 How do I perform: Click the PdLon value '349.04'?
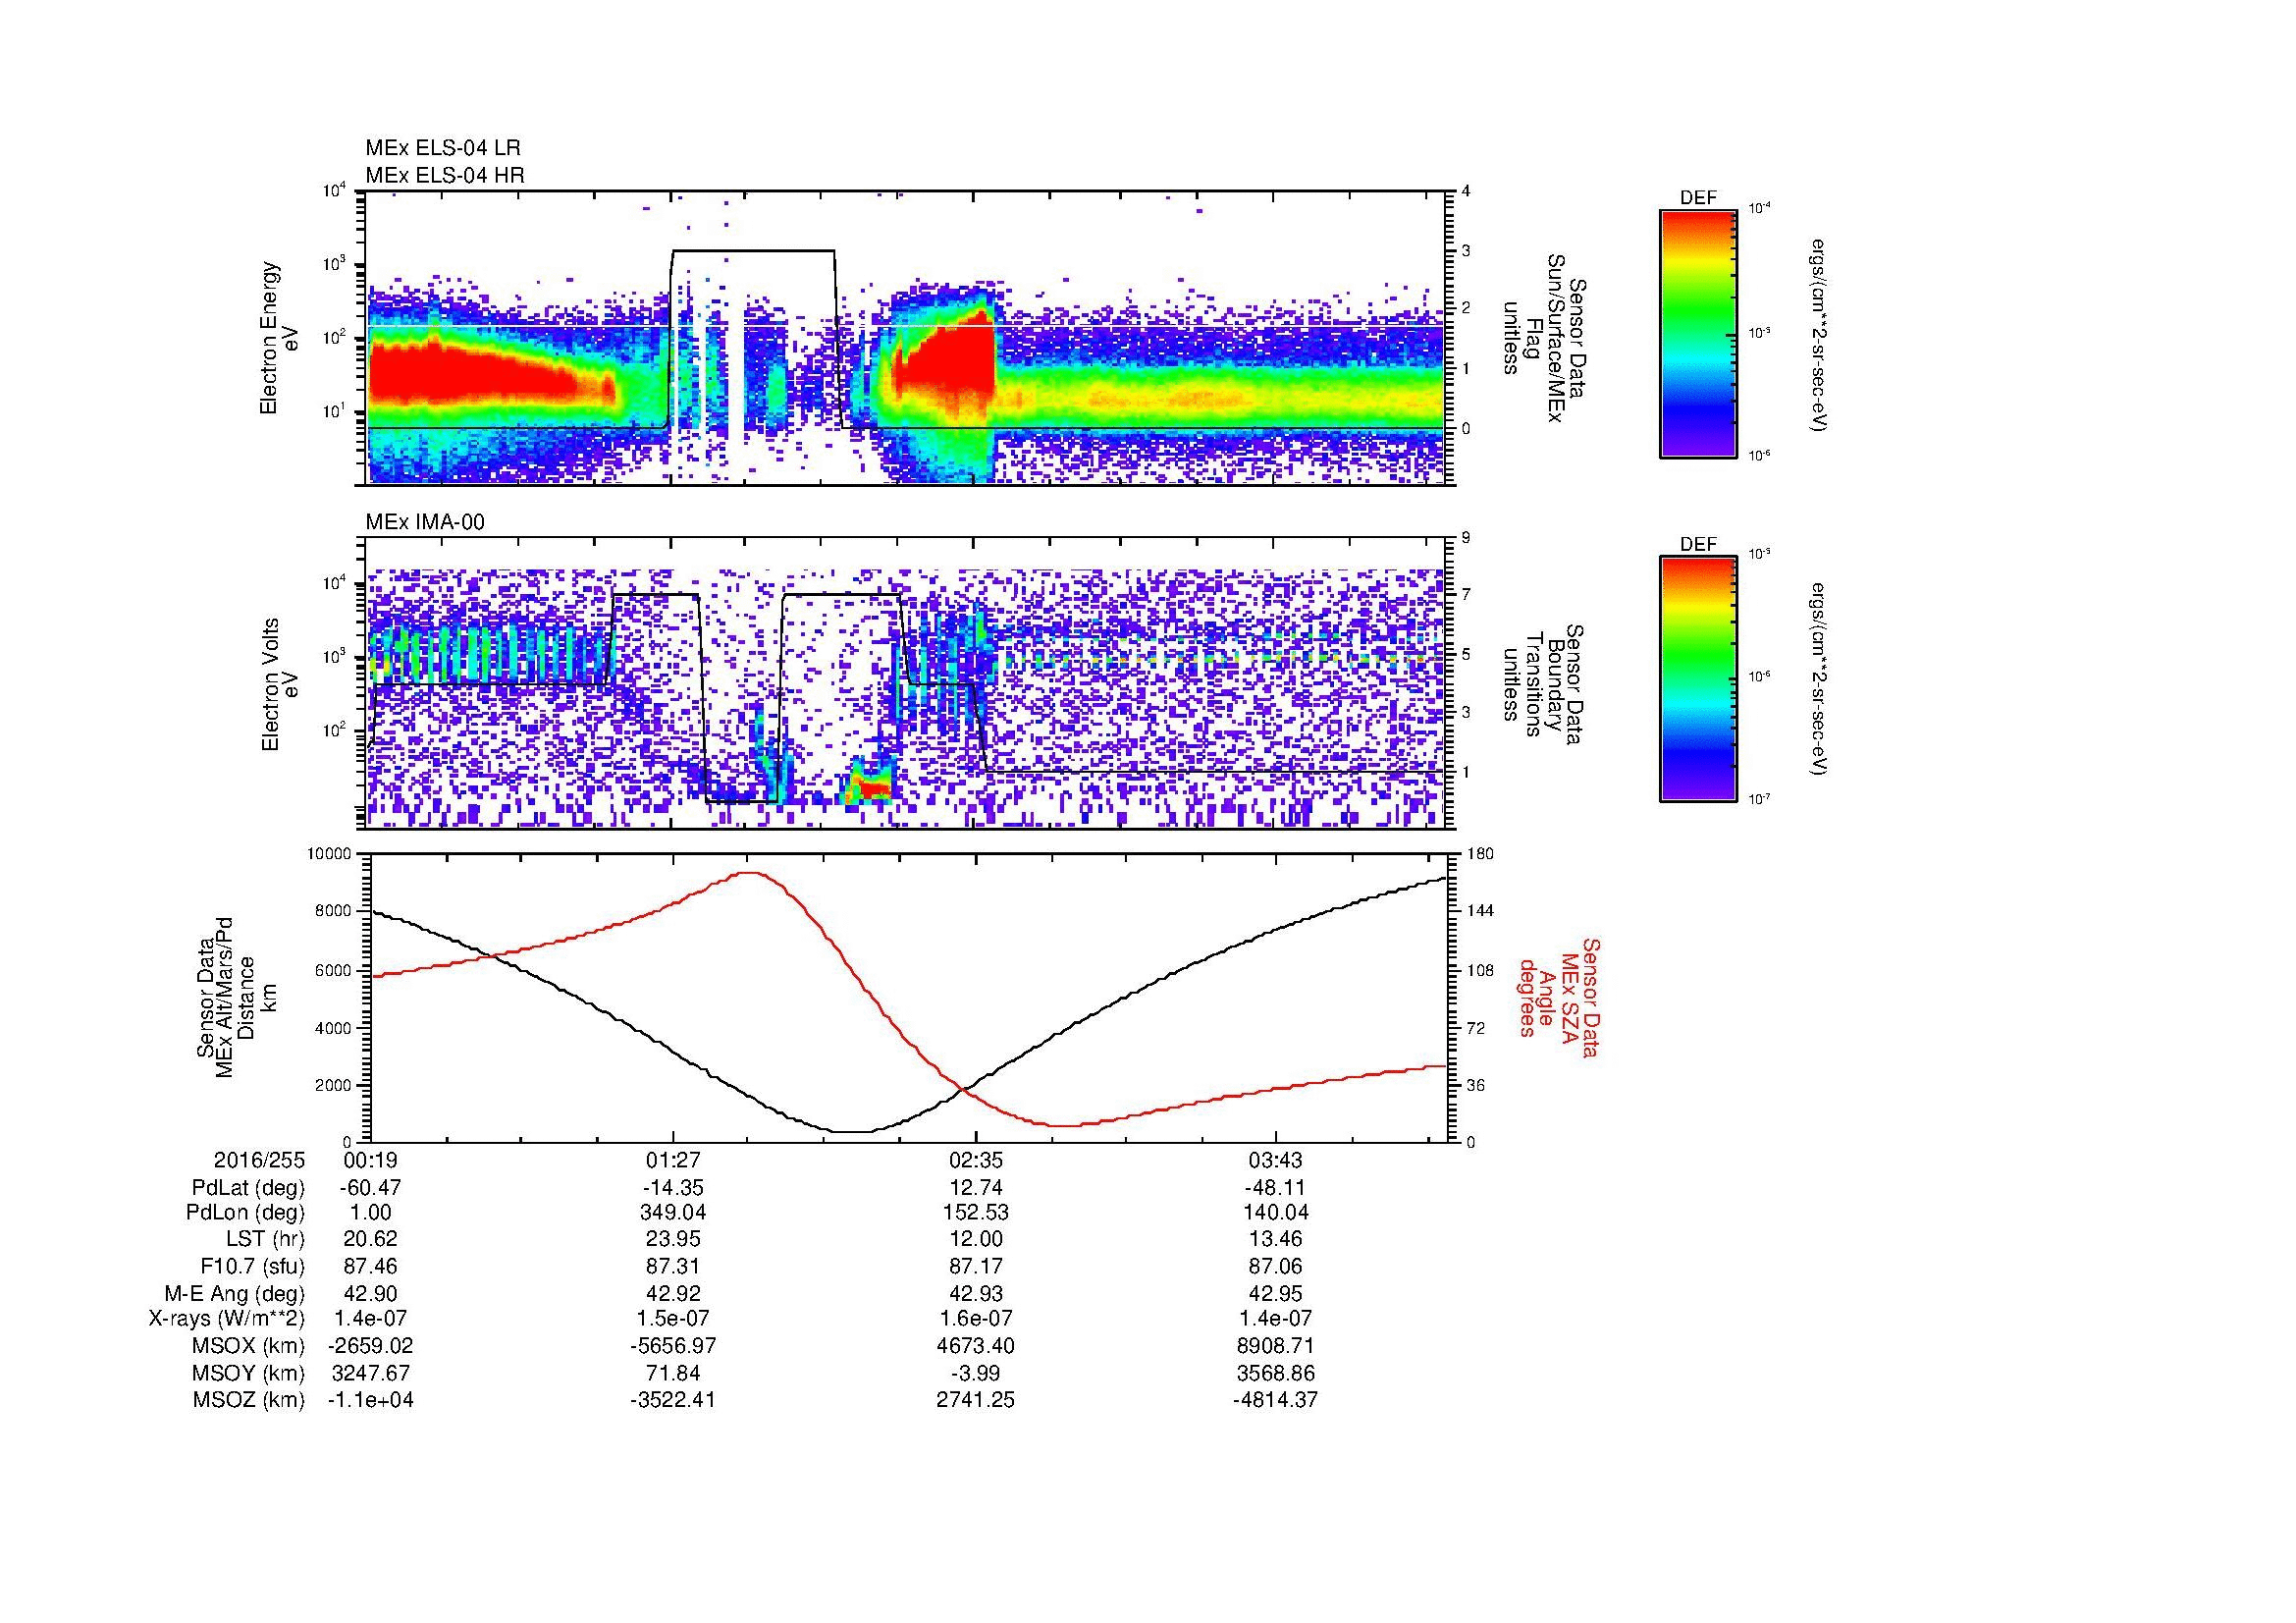coord(673,1213)
